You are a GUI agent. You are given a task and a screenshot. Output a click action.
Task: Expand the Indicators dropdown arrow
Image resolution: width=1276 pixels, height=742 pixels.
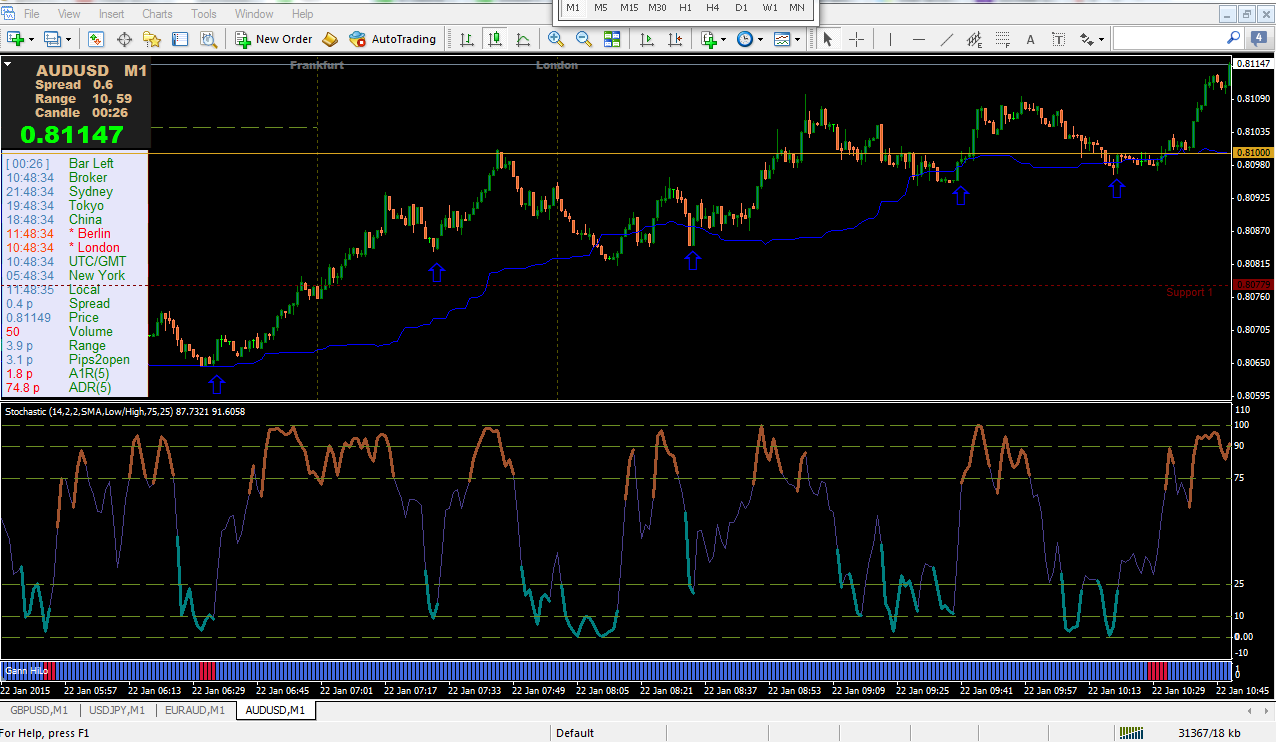click(x=724, y=39)
